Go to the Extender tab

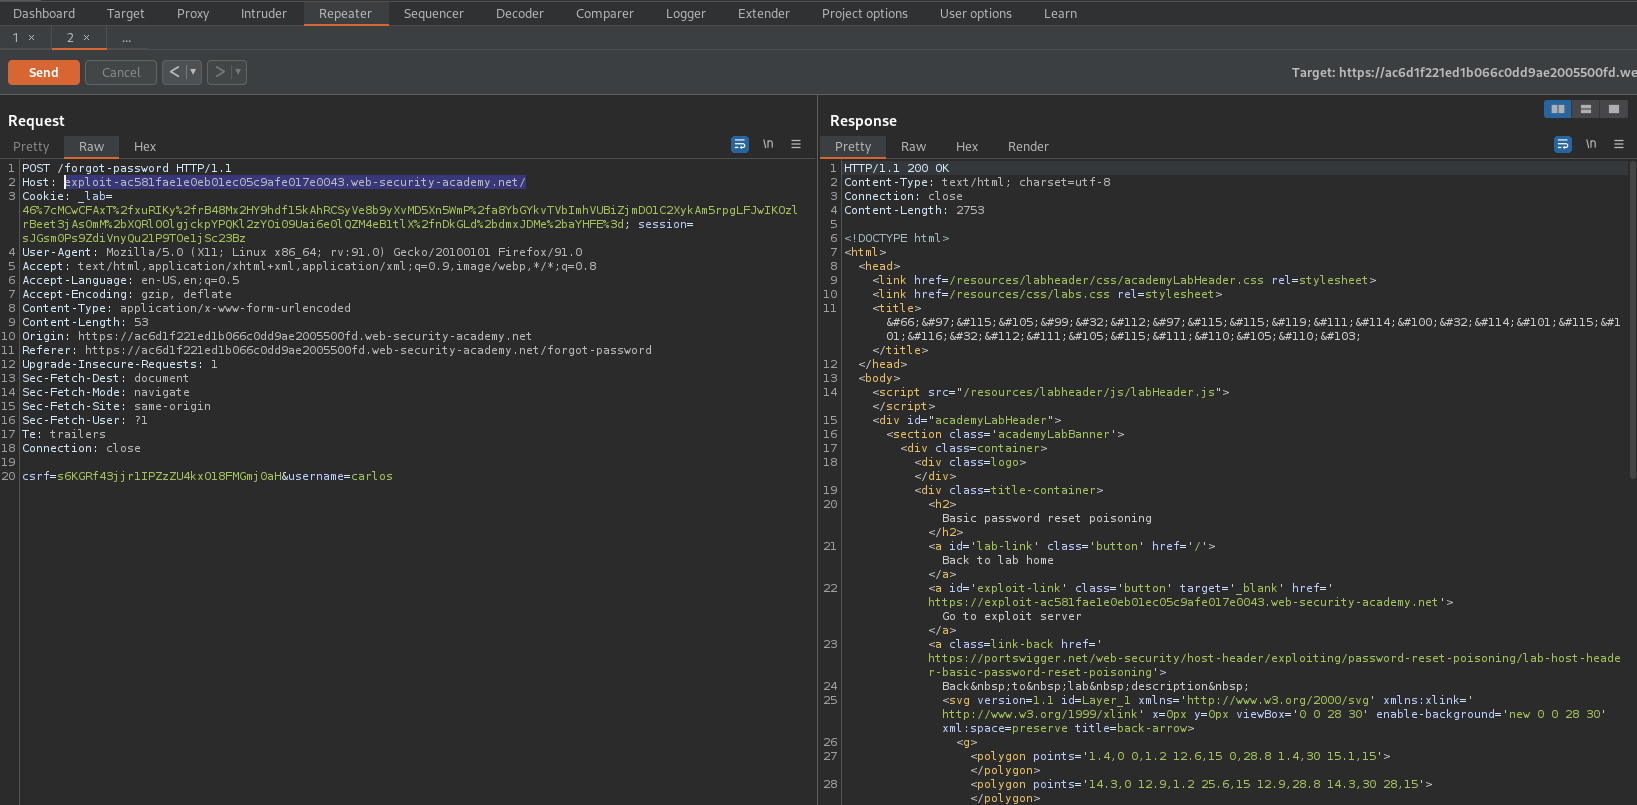pos(764,13)
